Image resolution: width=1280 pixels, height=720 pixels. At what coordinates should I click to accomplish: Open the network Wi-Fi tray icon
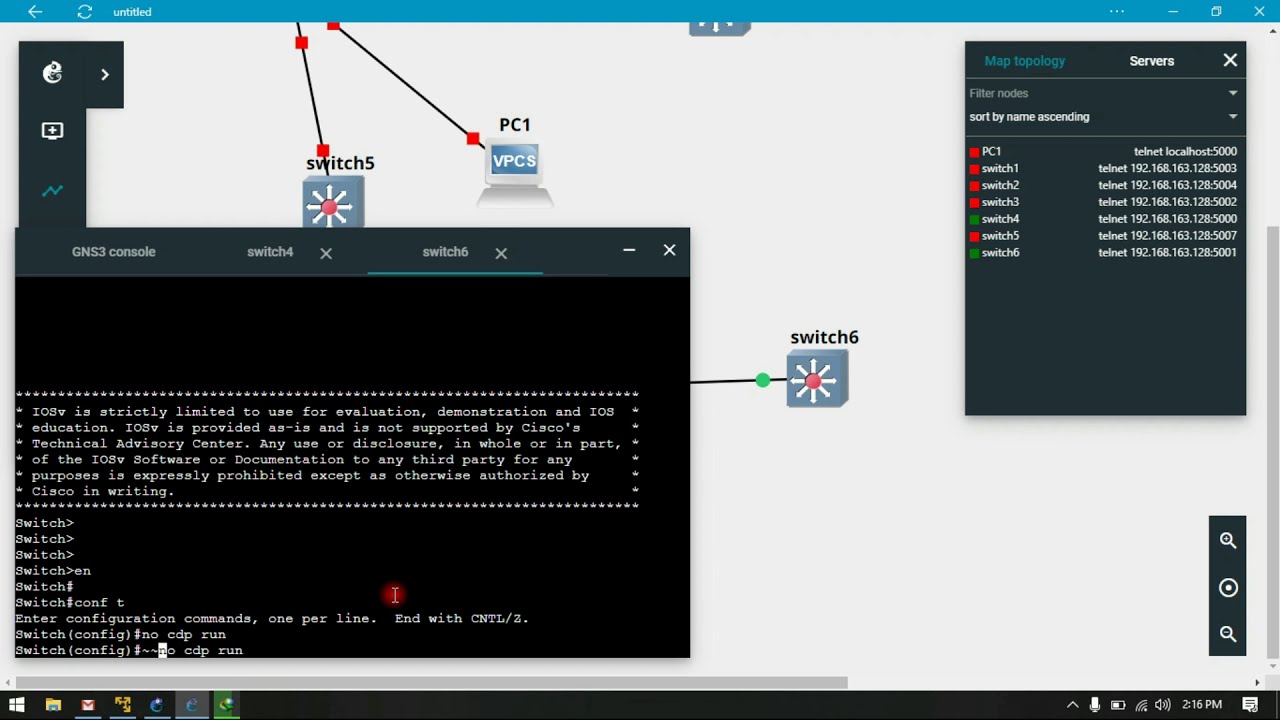tap(1141, 705)
